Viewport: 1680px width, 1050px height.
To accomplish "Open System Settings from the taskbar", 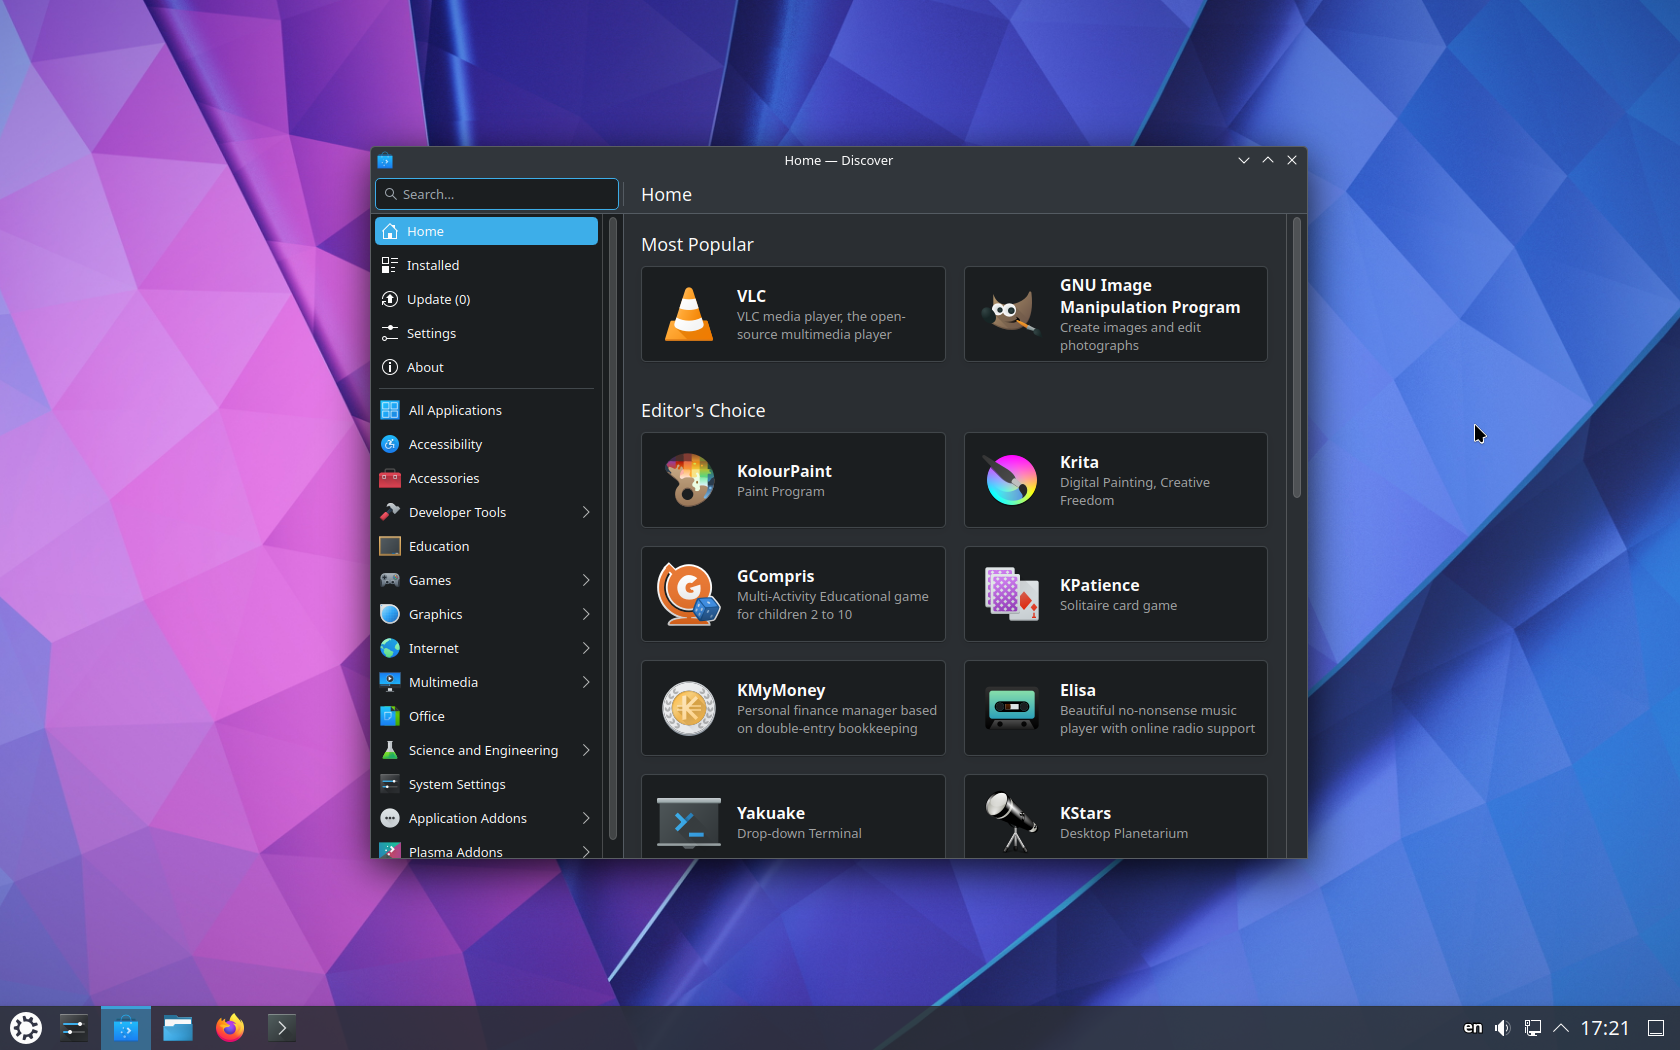I will [x=74, y=1028].
